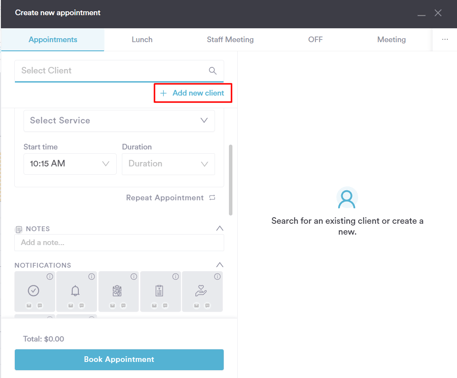Toggle SMS on the clipboard notification card
Screen dimensions: 457x378
click(x=123, y=305)
